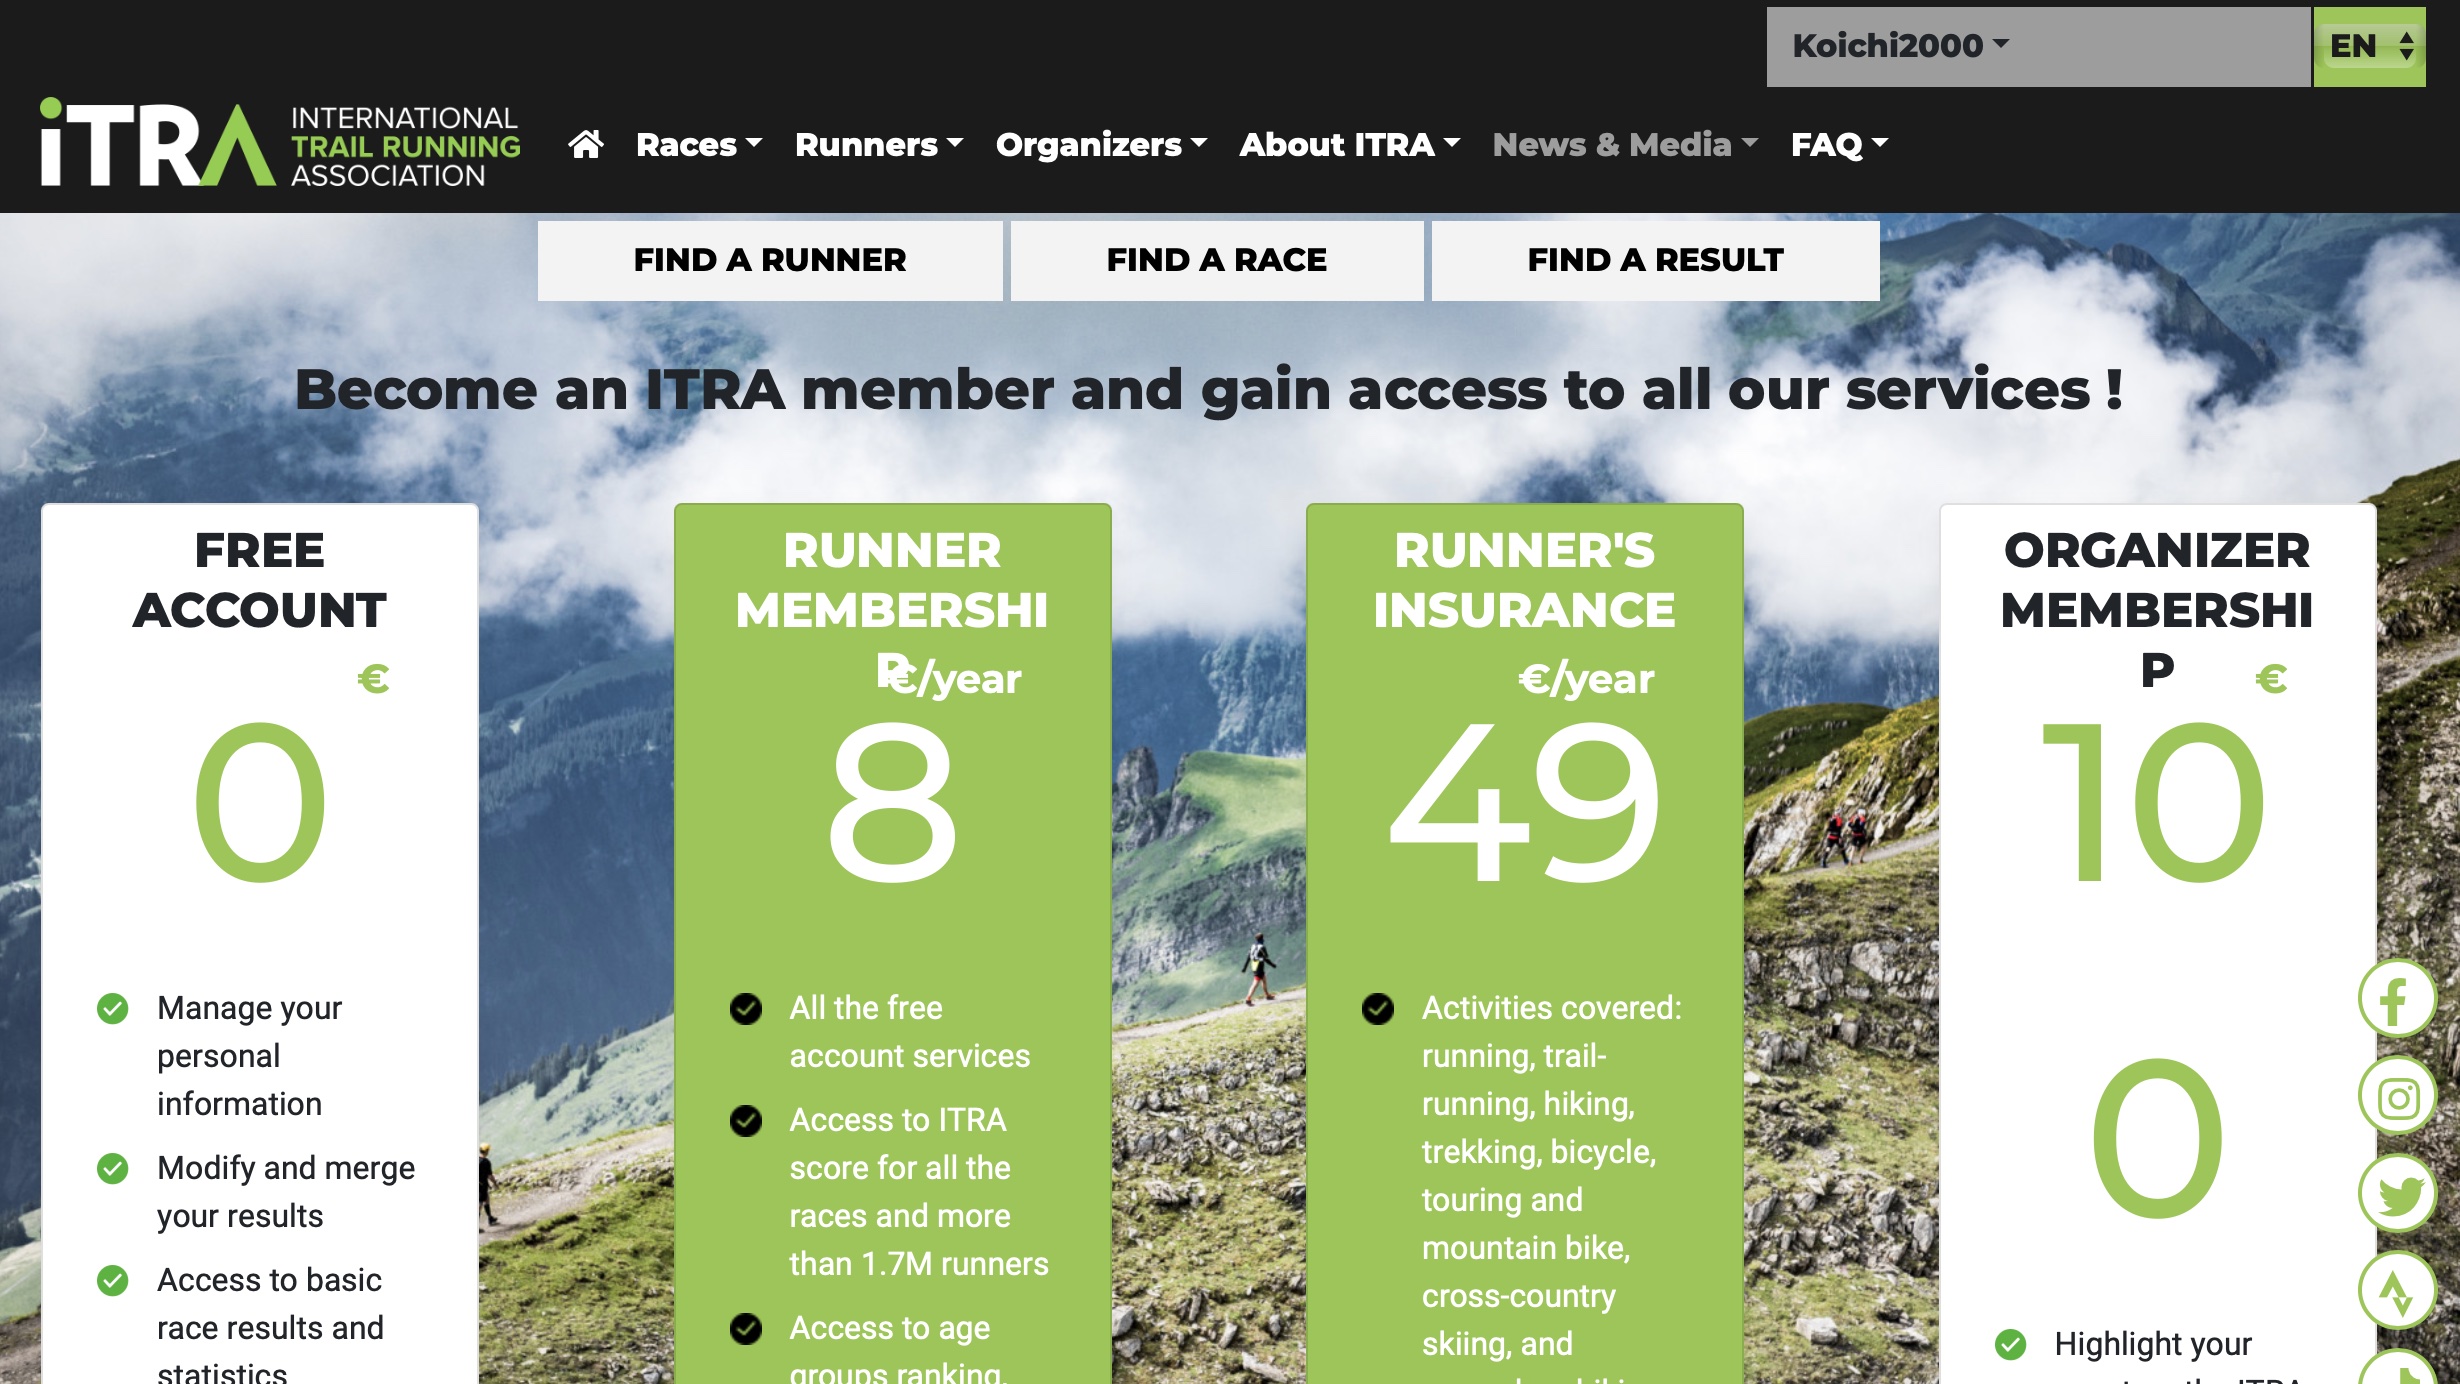Open the About ITRA menu
Image resolution: width=2460 pixels, height=1384 pixels.
click(x=1350, y=145)
